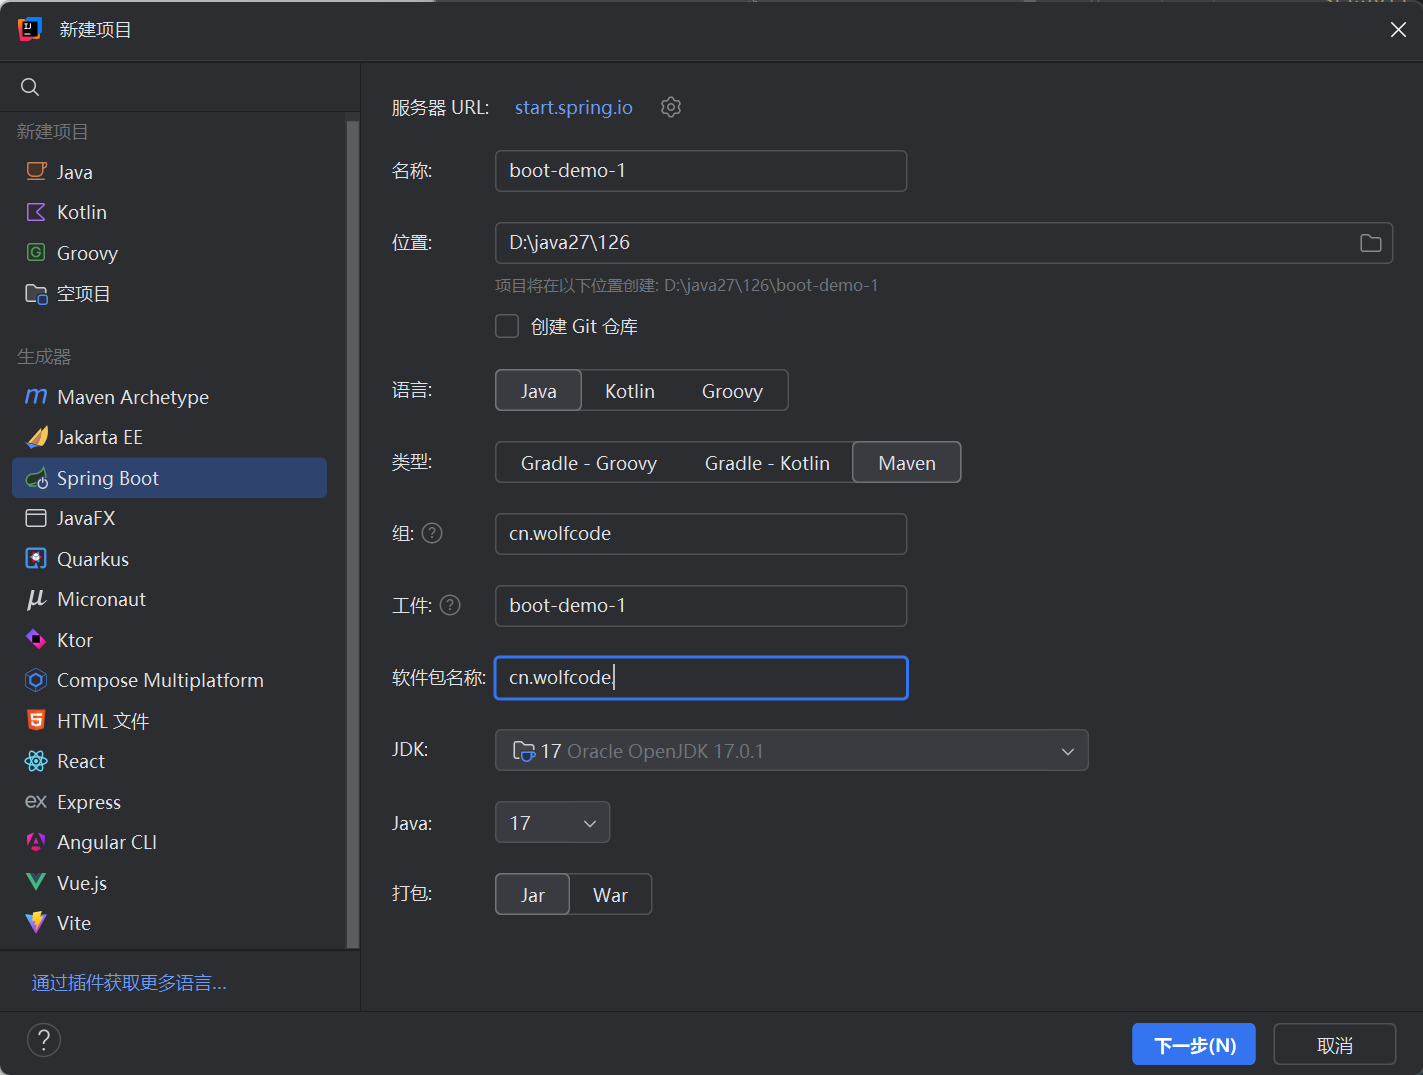This screenshot has height=1075, width=1423.
Task: Select the Ktor generator icon
Action: point(36,640)
